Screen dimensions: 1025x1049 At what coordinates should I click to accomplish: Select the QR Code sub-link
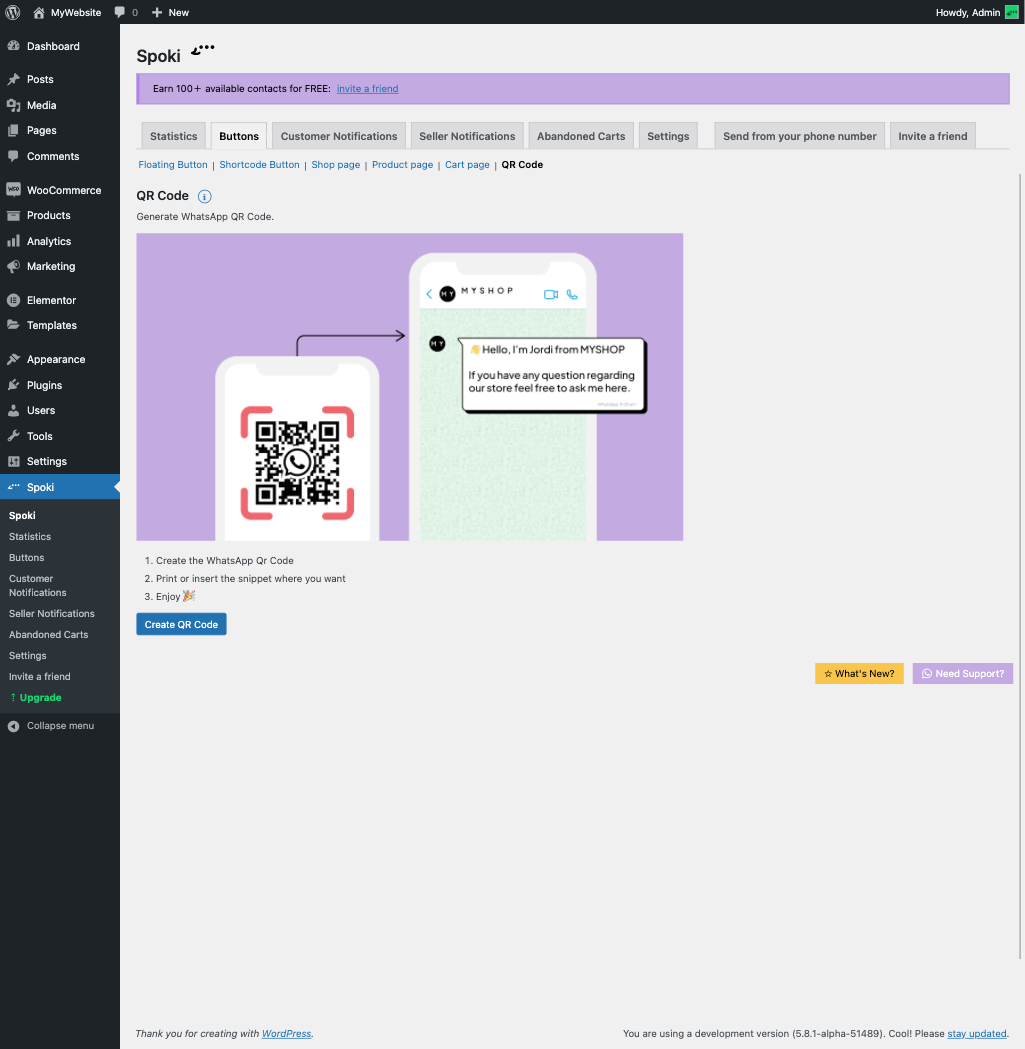[522, 165]
